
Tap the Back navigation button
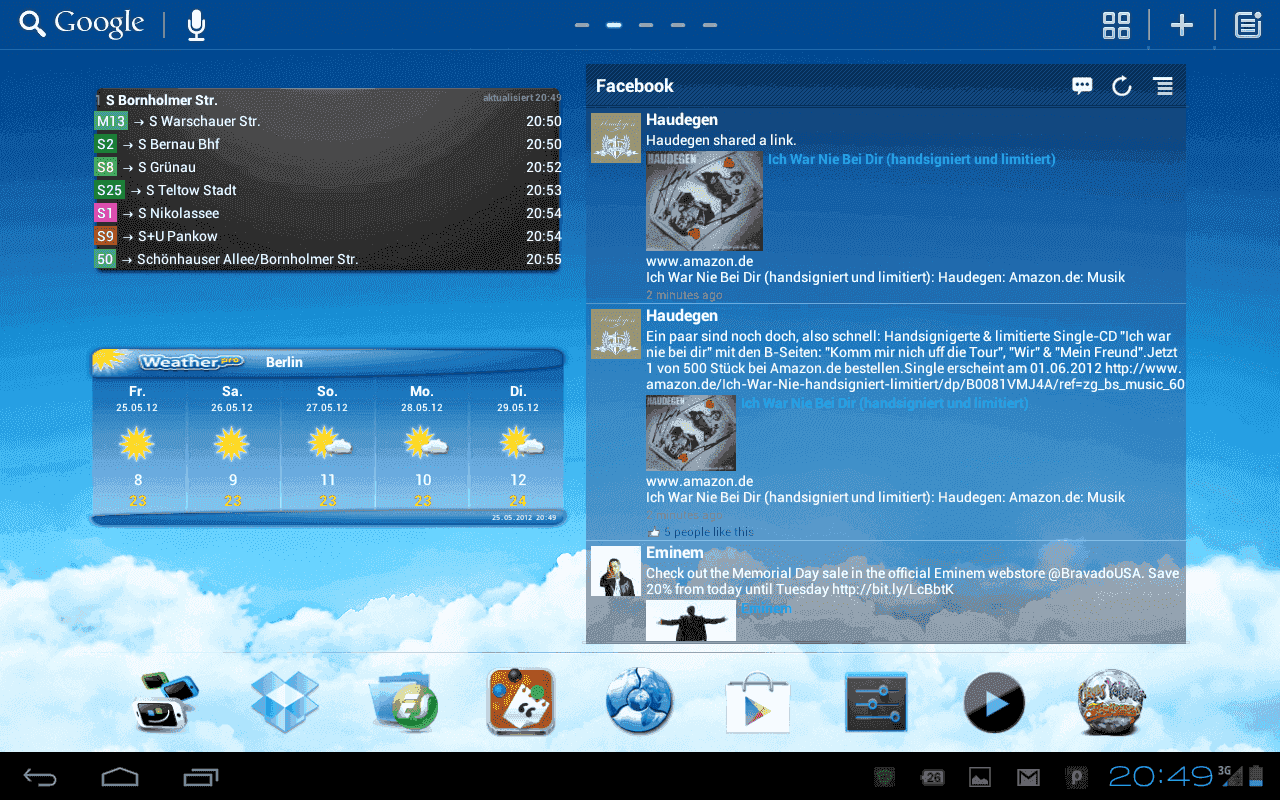41,776
